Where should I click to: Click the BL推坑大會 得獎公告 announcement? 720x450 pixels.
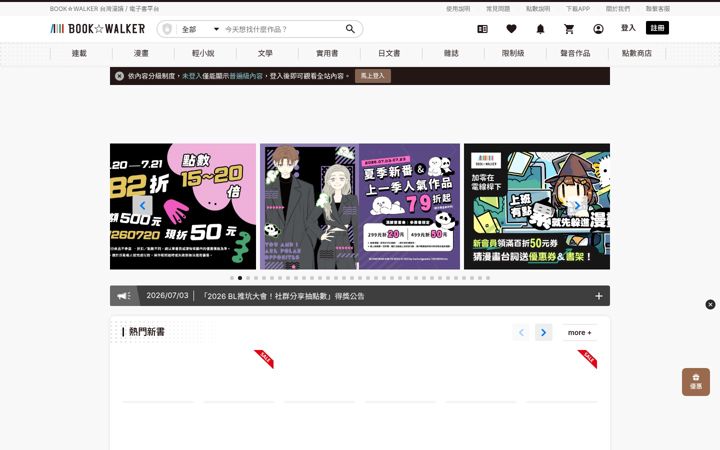point(283,296)
